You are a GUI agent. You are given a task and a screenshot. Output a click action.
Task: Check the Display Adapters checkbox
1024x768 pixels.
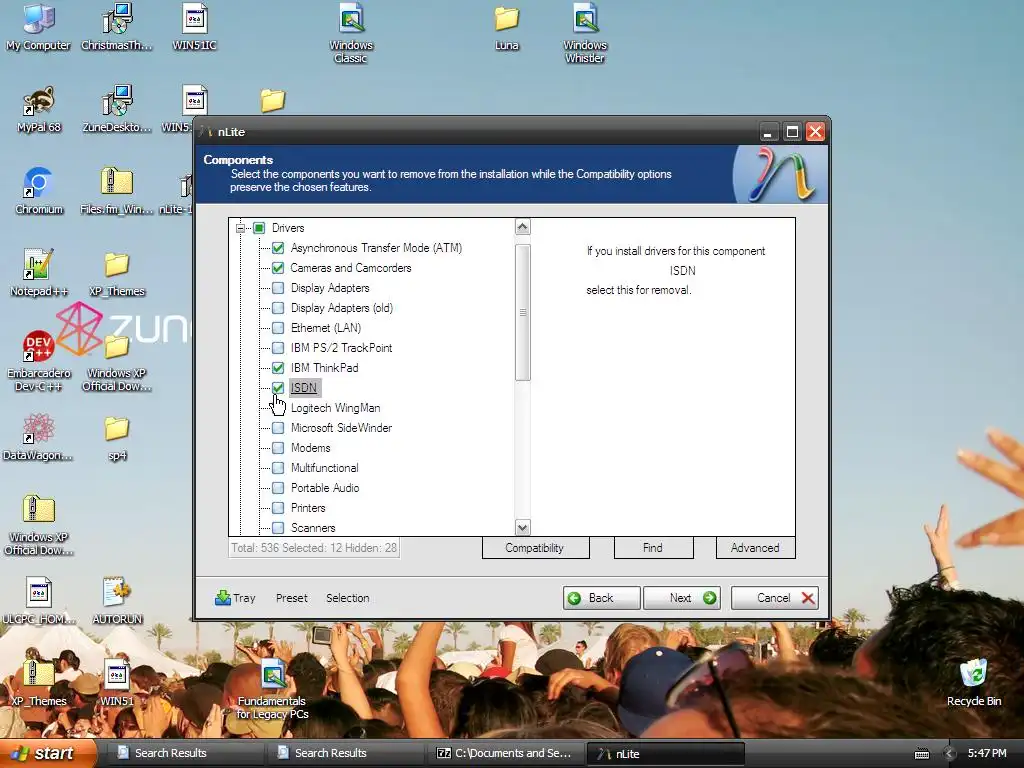pyautogui.click(x=278, y=288)
